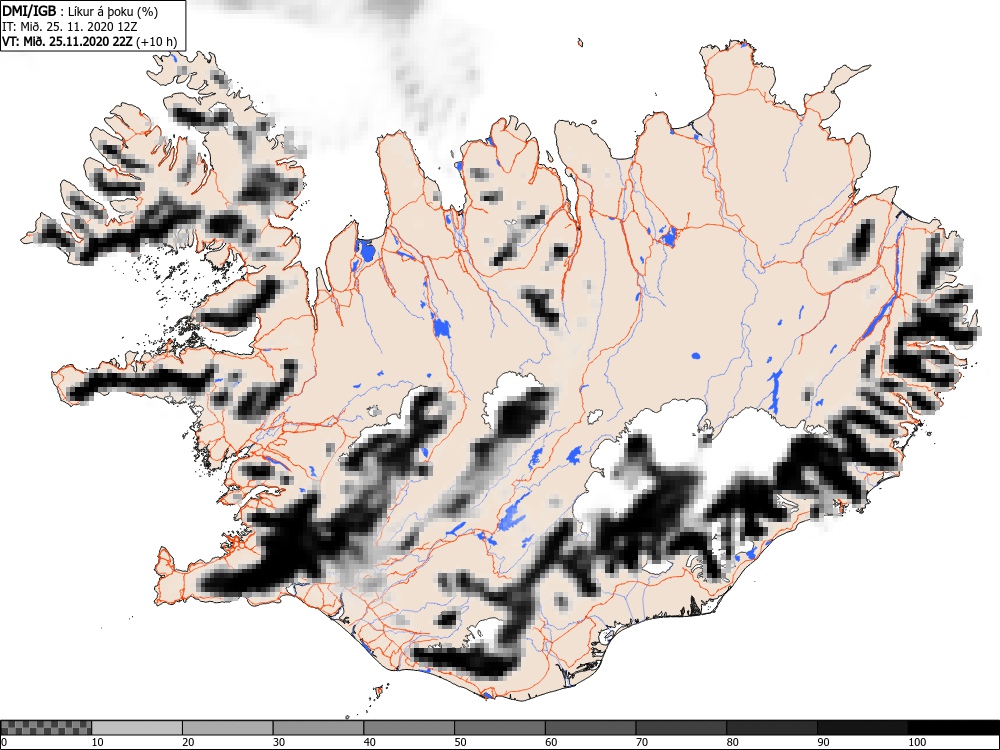
Task: Click the legend label '80'
Action: (x=732, y=742)
